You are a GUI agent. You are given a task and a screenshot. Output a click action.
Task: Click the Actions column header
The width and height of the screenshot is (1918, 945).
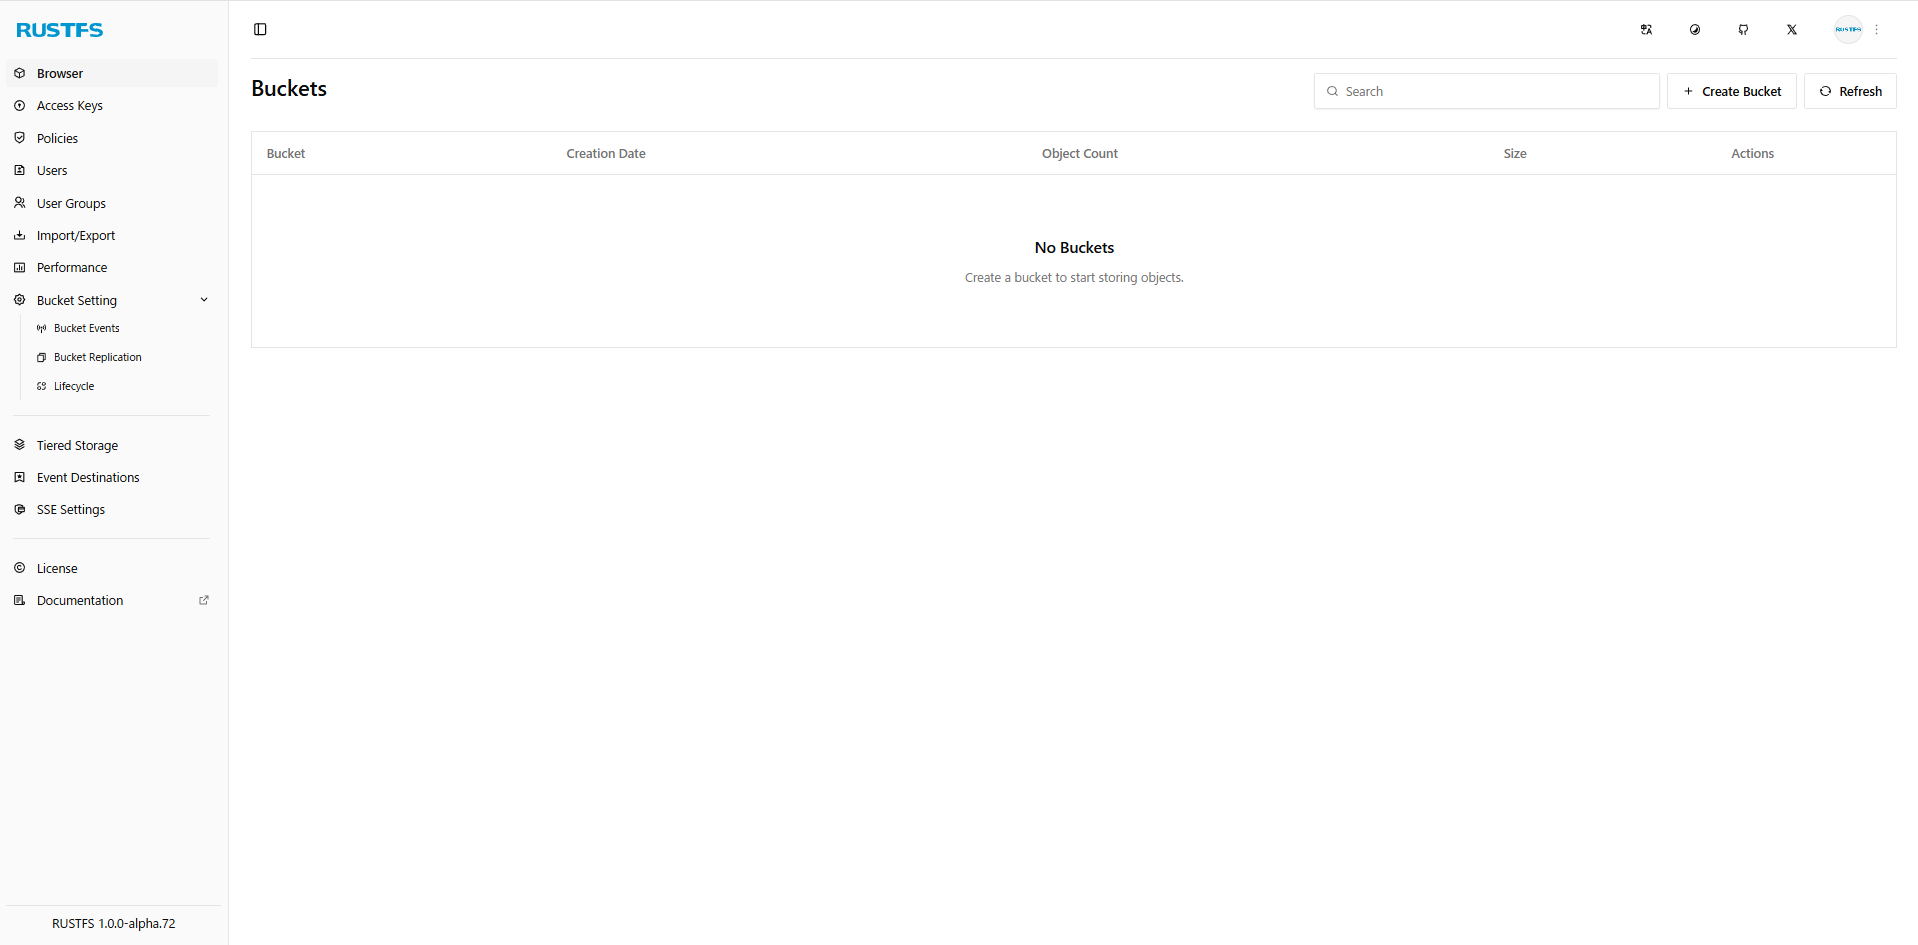(x=1752, y=153)
